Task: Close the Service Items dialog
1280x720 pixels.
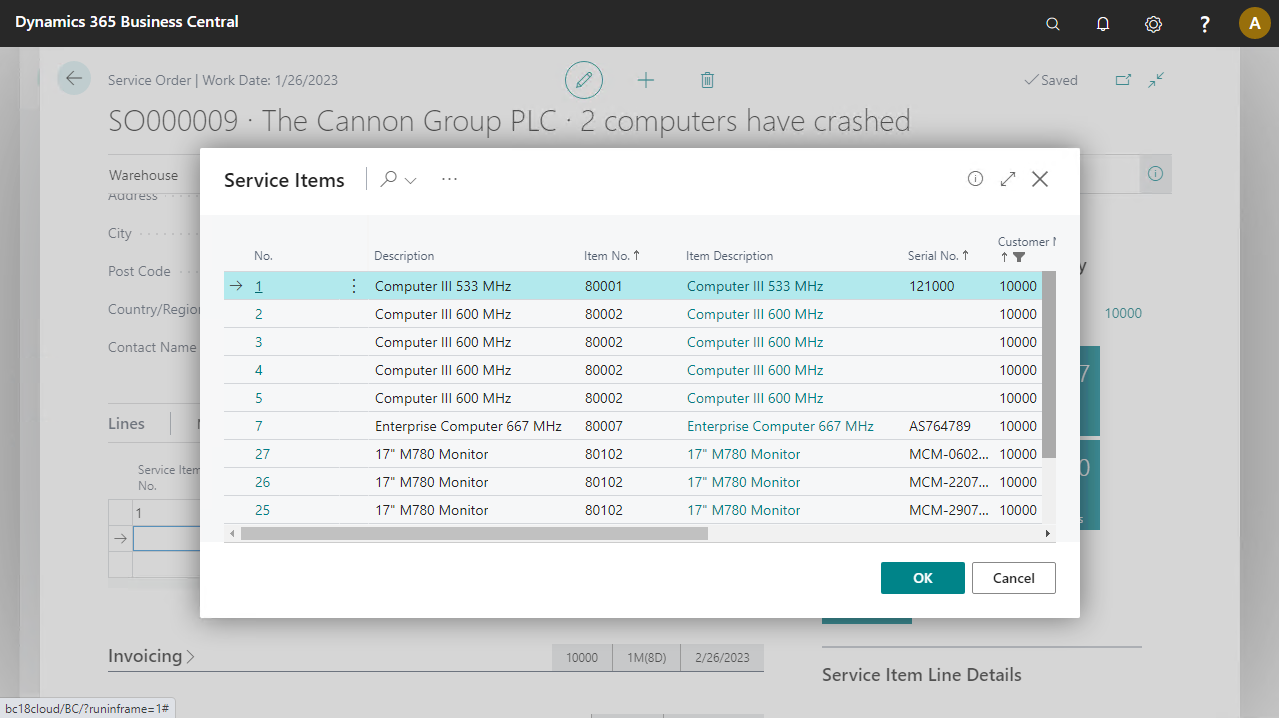Action: coord(1040,179)
